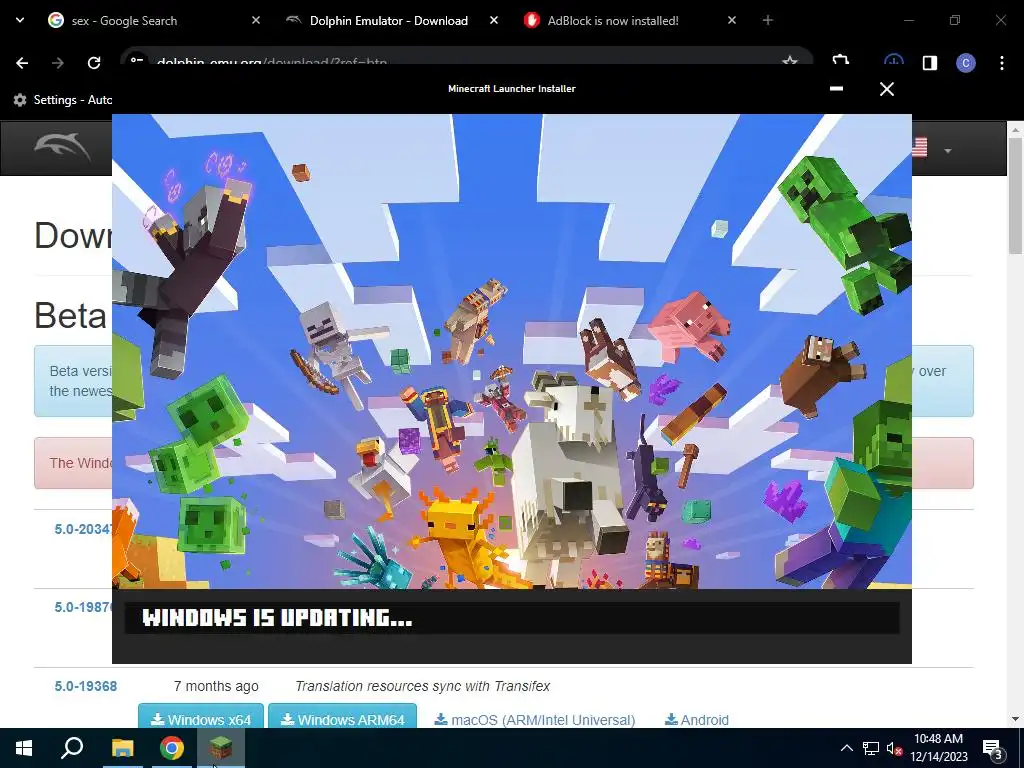Go back in Chrome
The height and width of the screenshot is (768, 1024).
[x=22, y=63]
